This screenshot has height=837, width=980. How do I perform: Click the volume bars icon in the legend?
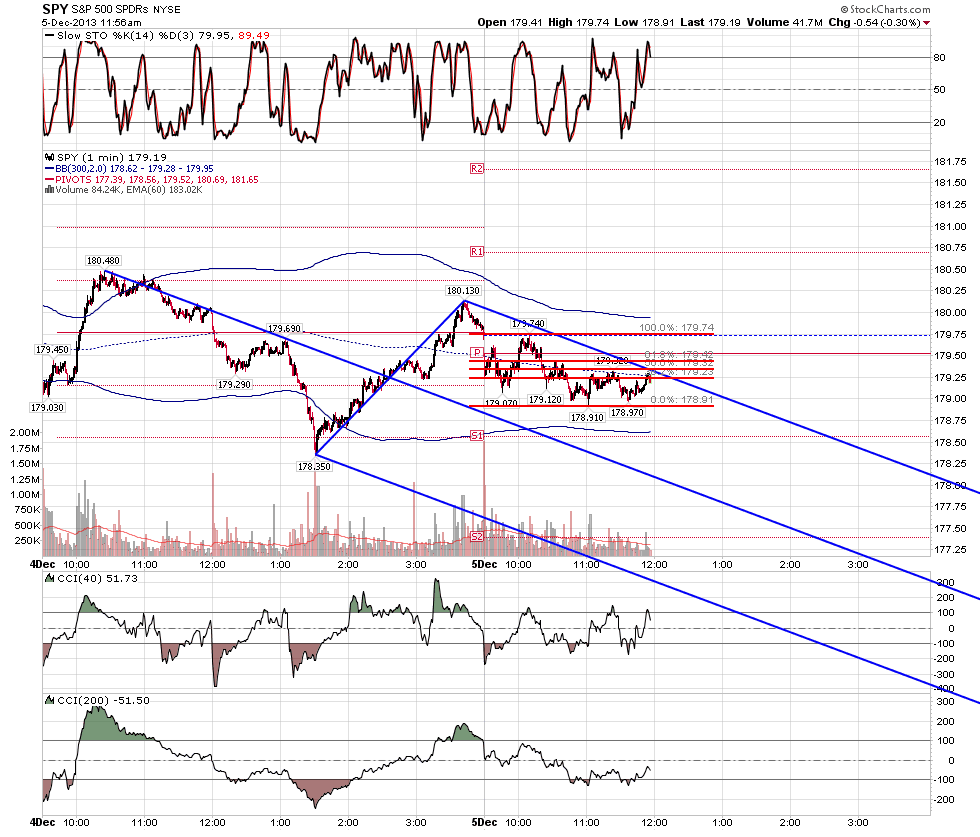pos(49,189)
